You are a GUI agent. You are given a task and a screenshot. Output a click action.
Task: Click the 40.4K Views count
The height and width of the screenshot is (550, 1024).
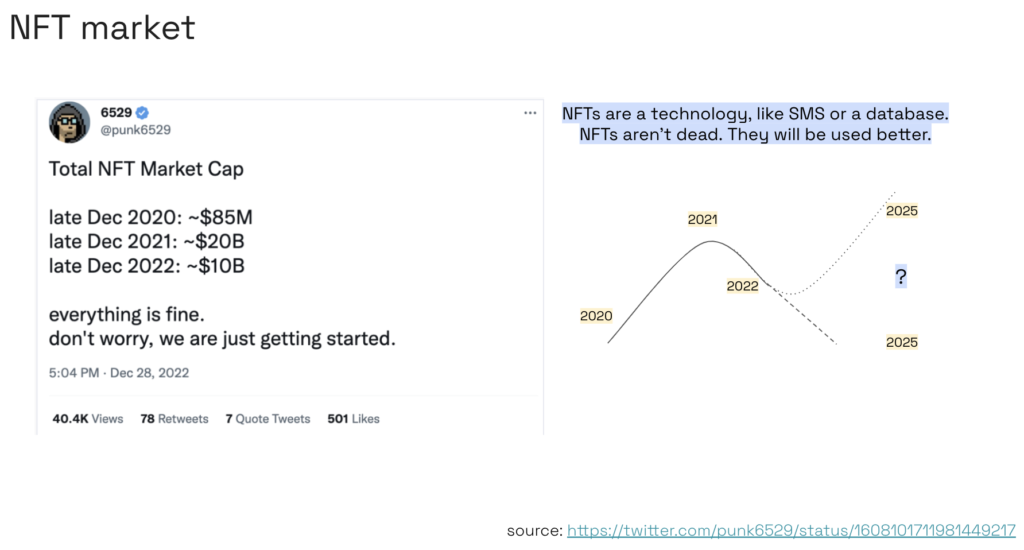pos(88,419)
